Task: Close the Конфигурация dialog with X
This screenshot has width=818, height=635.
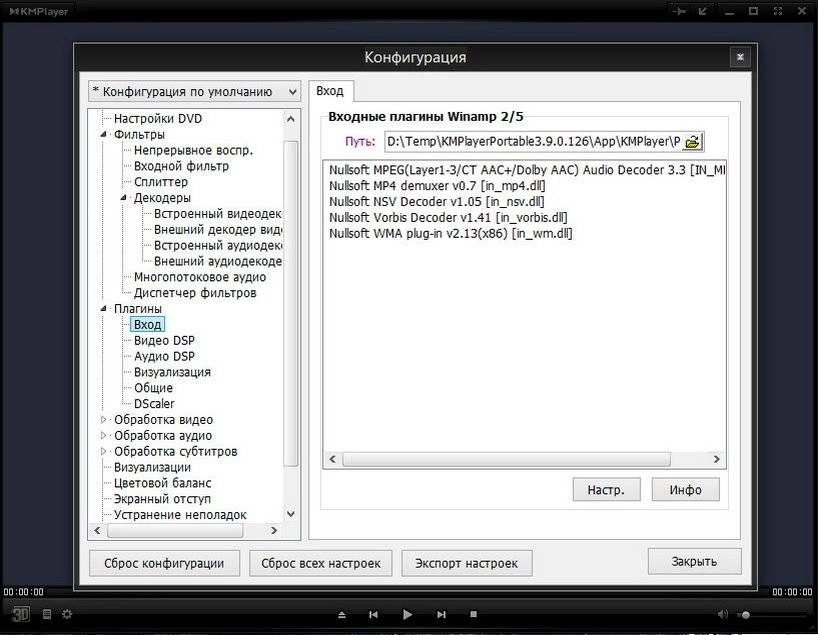Action: point(740,57)
